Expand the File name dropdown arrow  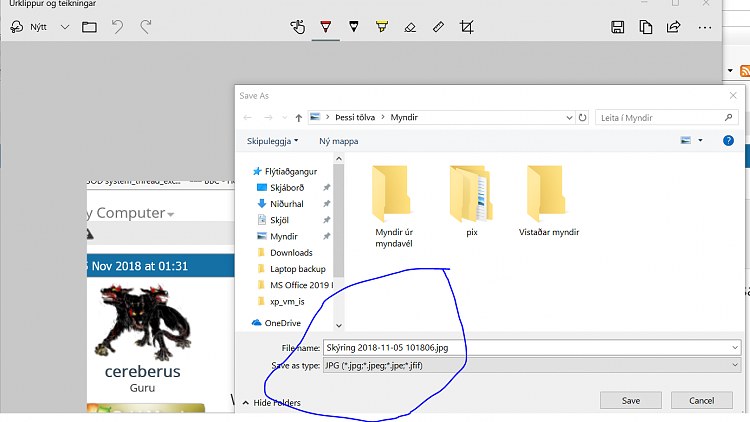(x=735, y=348)
